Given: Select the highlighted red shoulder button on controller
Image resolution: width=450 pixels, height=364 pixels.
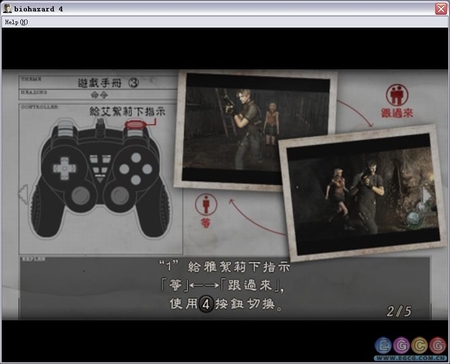Looking at the screenshot, I should (x=135, y=125).
